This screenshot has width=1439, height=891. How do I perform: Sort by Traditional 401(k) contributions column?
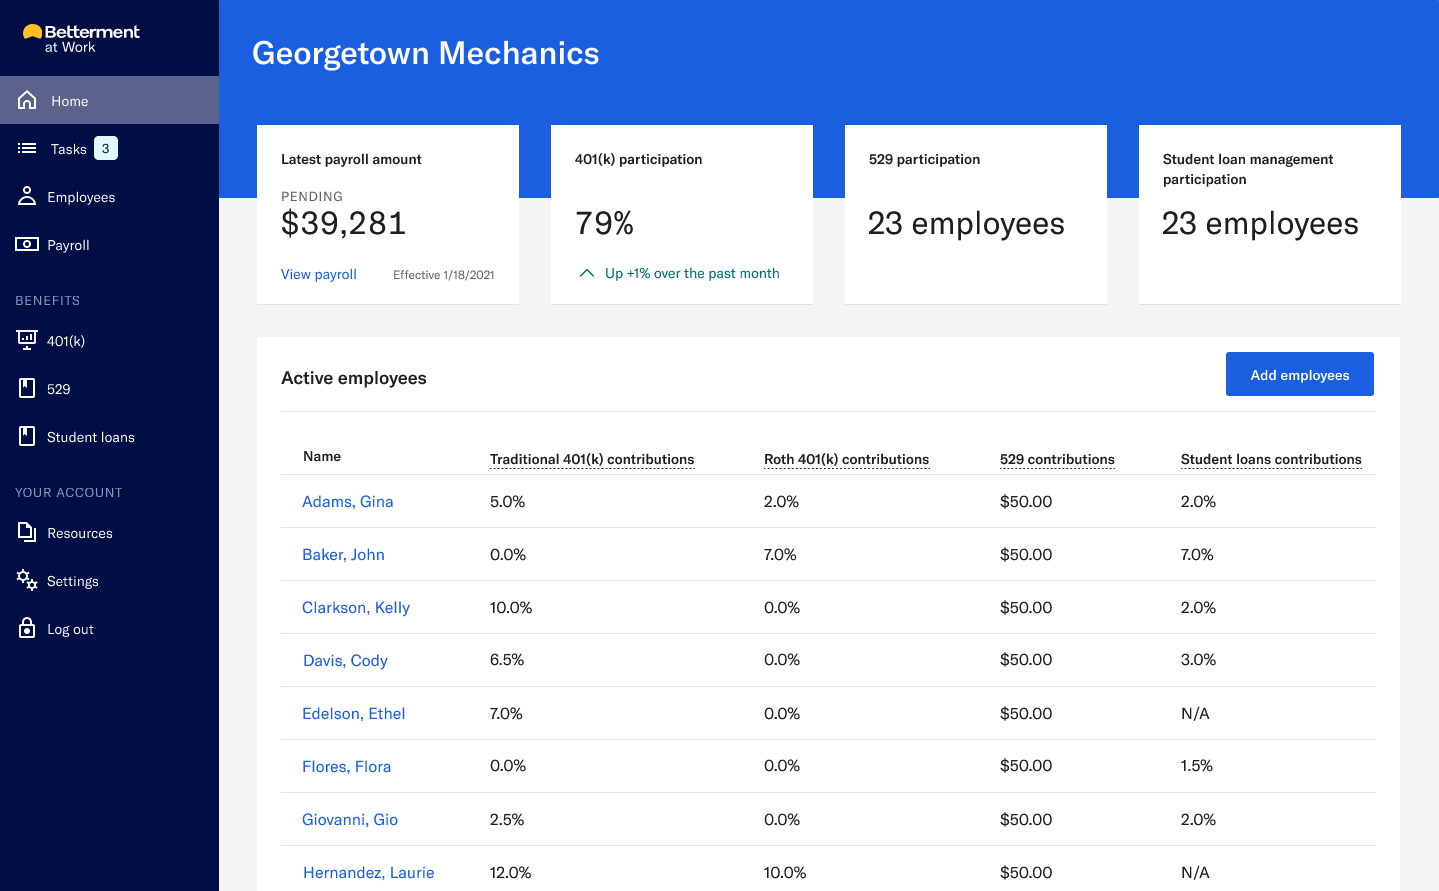[591, 459]
